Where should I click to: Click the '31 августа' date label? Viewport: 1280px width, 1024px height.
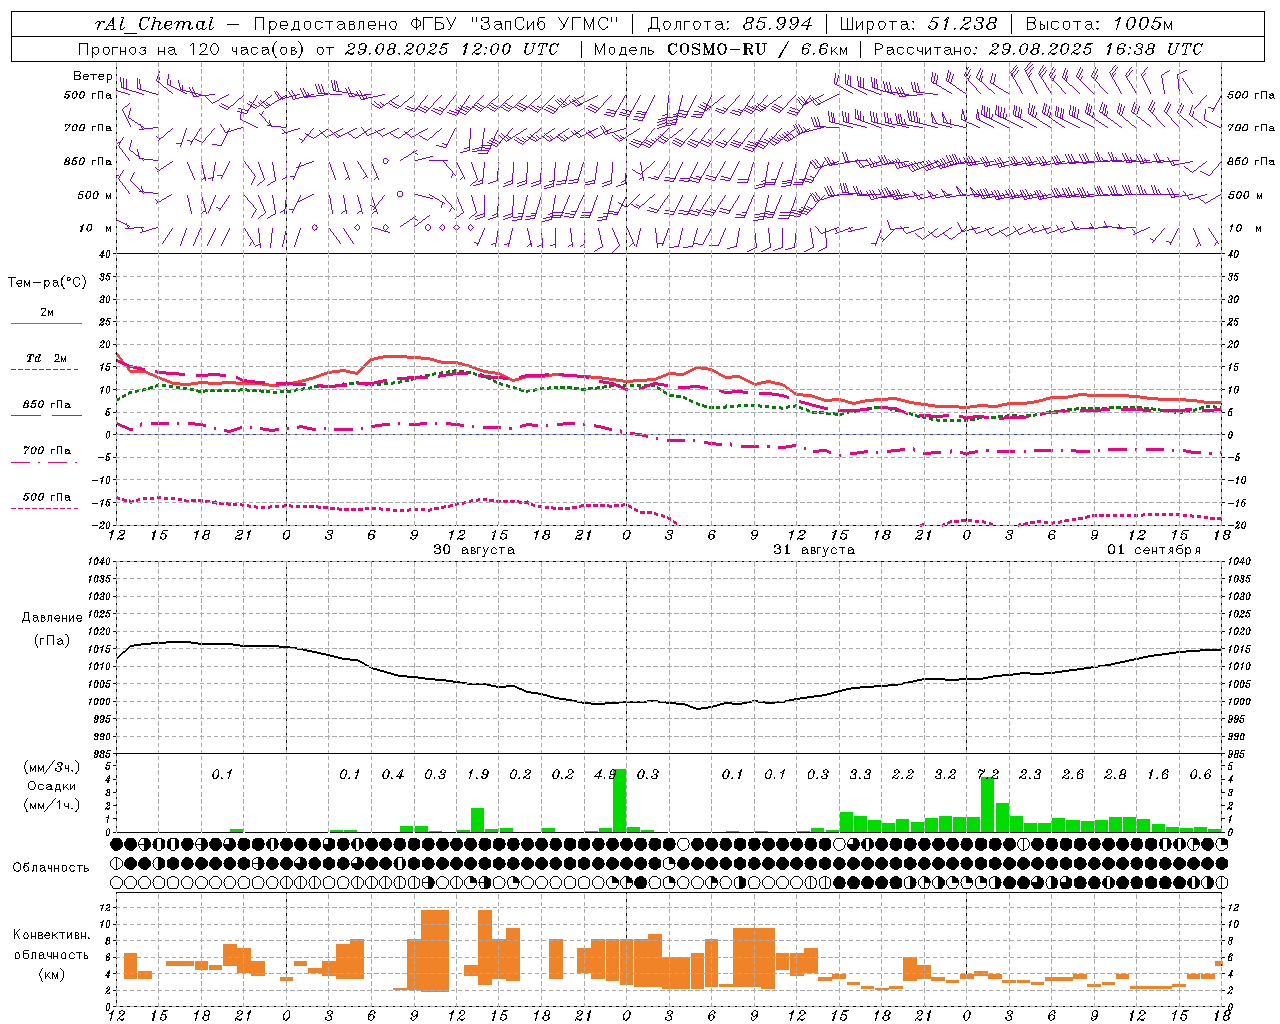pos(814,550)
